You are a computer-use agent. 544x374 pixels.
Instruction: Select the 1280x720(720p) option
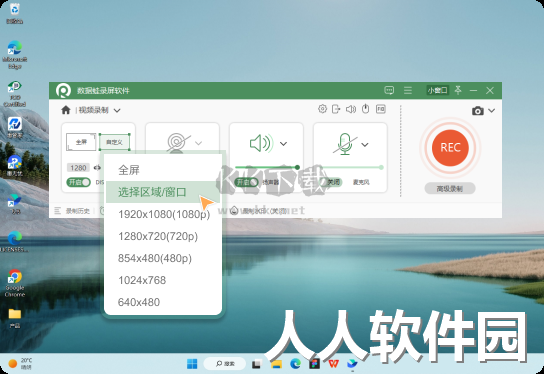(x=163, y=236)
